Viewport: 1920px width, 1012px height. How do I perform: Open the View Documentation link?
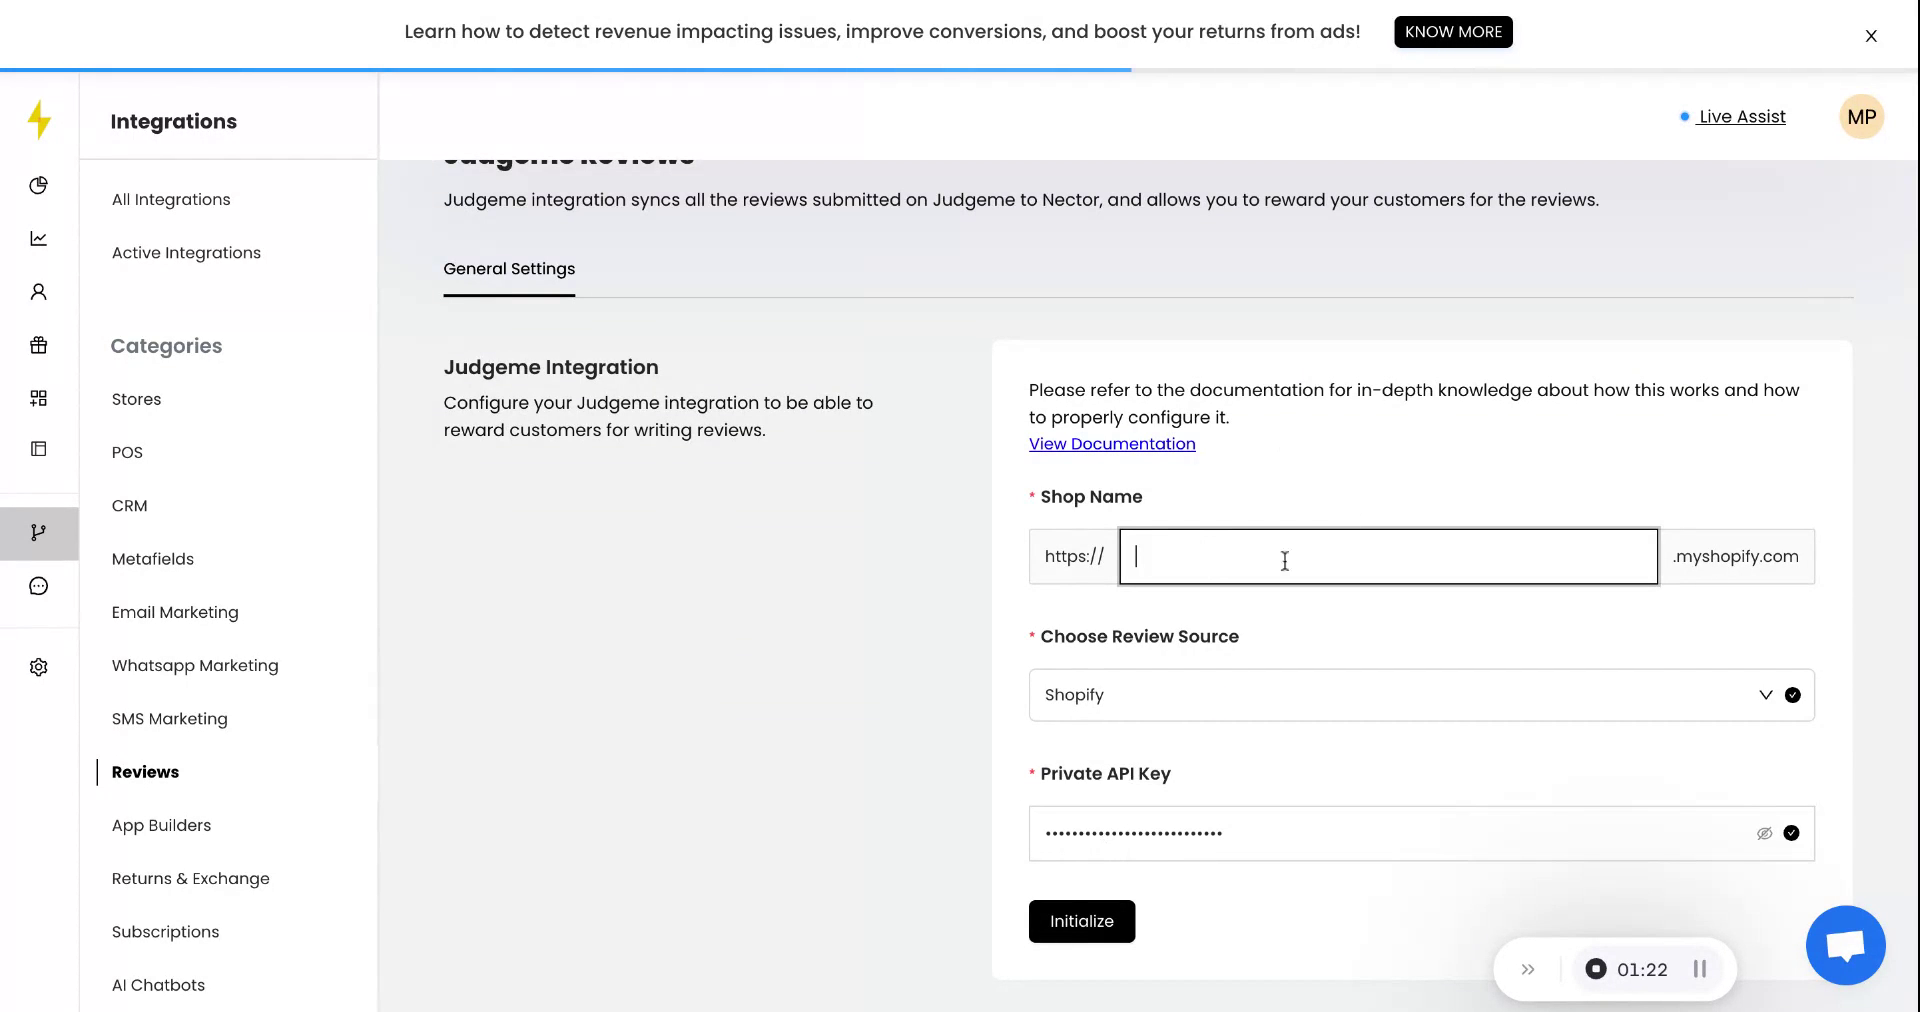[x=1111, y=444]
